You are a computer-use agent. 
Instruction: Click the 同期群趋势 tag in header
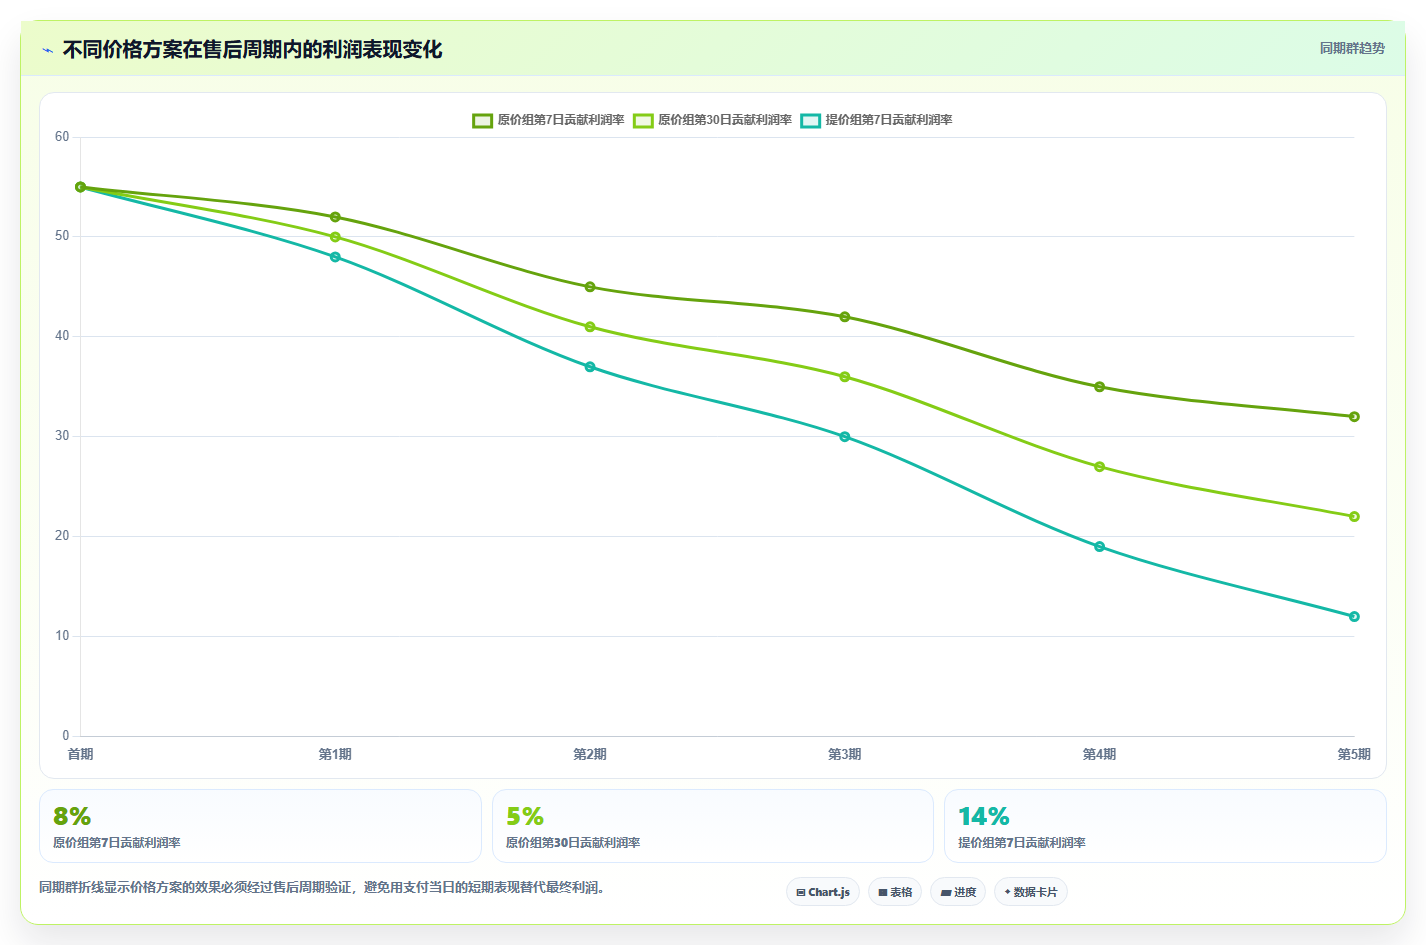(1352, 48)
